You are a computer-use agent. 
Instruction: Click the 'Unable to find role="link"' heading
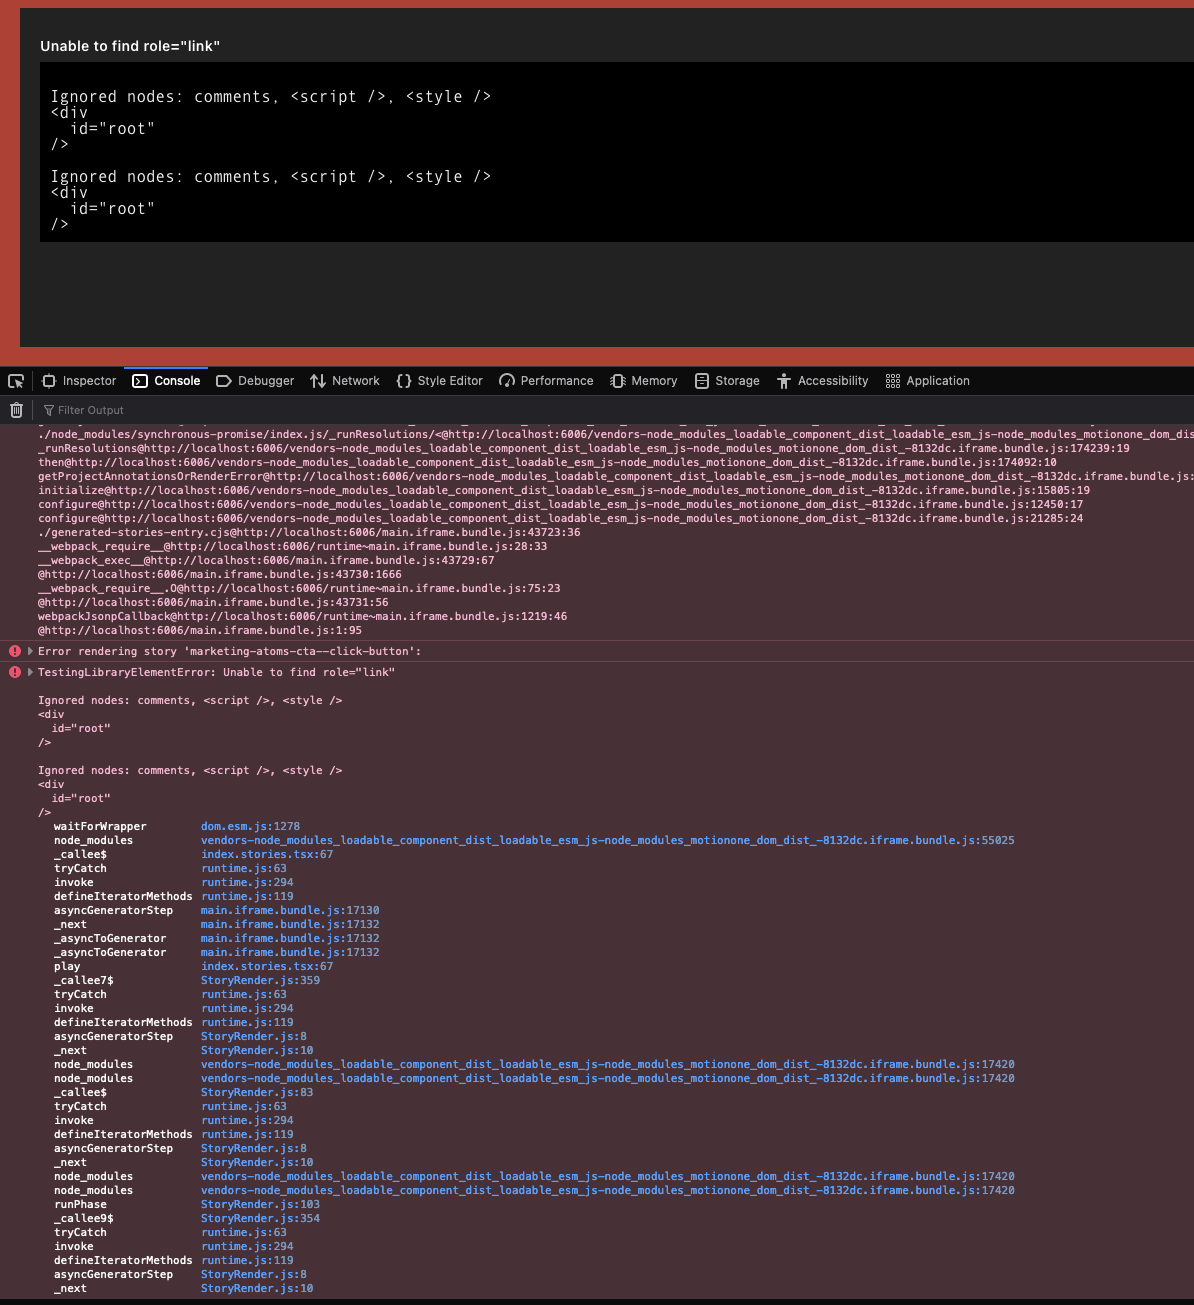point(130,46)
